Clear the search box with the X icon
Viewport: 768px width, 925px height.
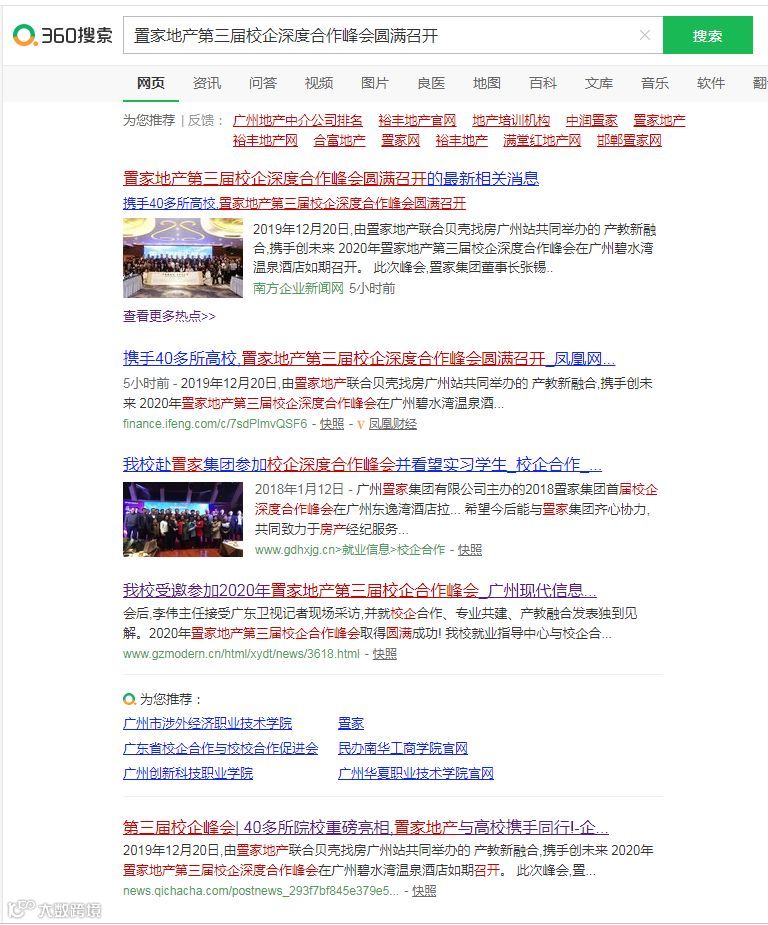(645, 35)
